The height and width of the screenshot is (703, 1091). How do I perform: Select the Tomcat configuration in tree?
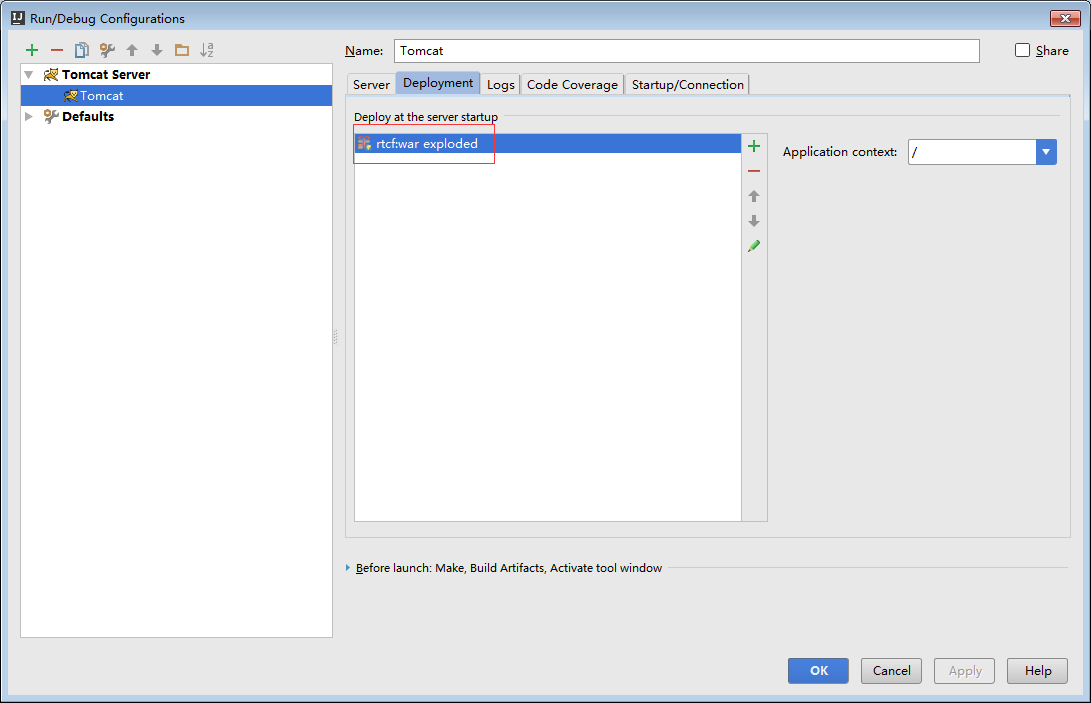177,95
